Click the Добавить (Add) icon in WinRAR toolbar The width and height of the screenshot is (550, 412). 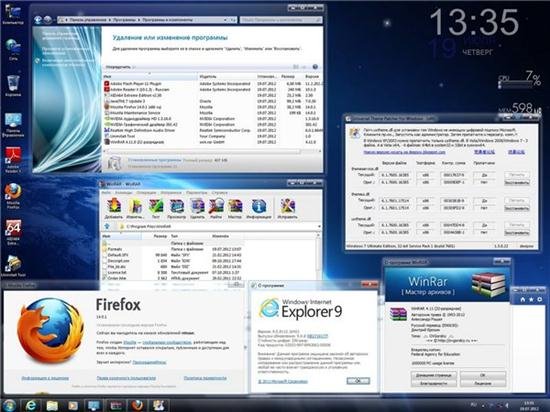click(x=114, y=208)
